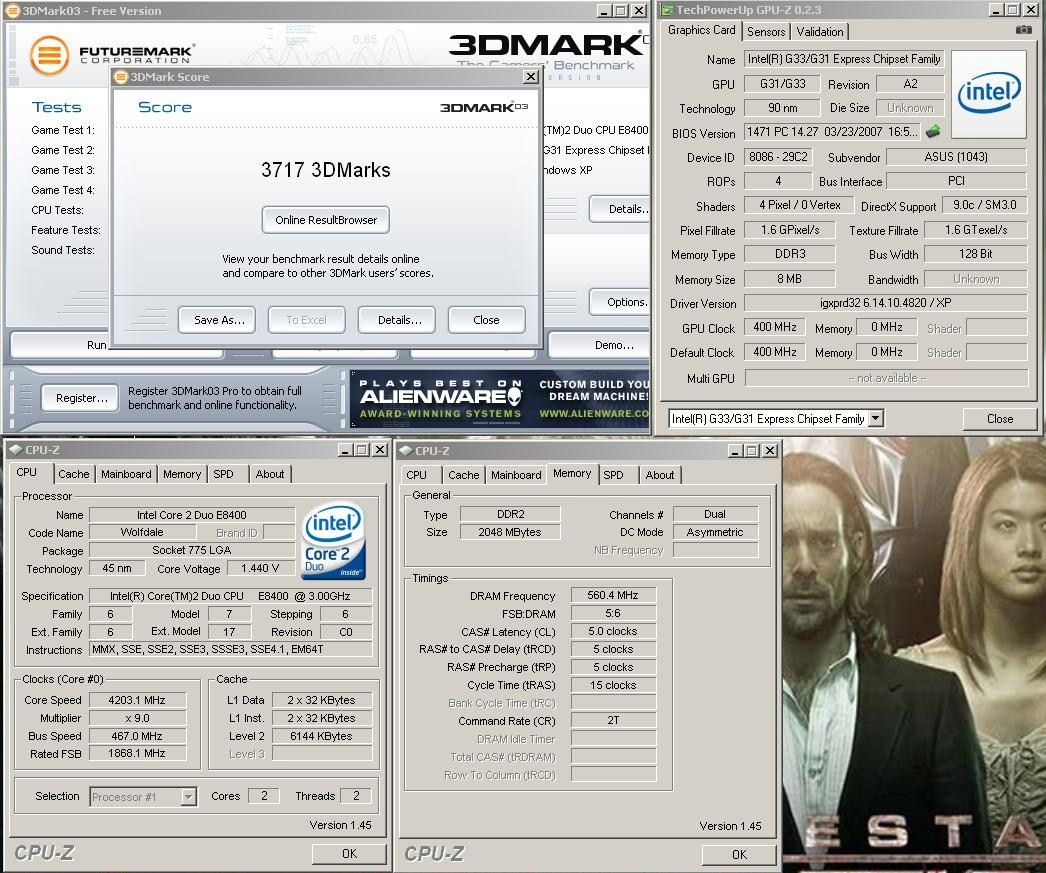Click OK in the right CPU-Z Memory window

click(x=739, y=854)
